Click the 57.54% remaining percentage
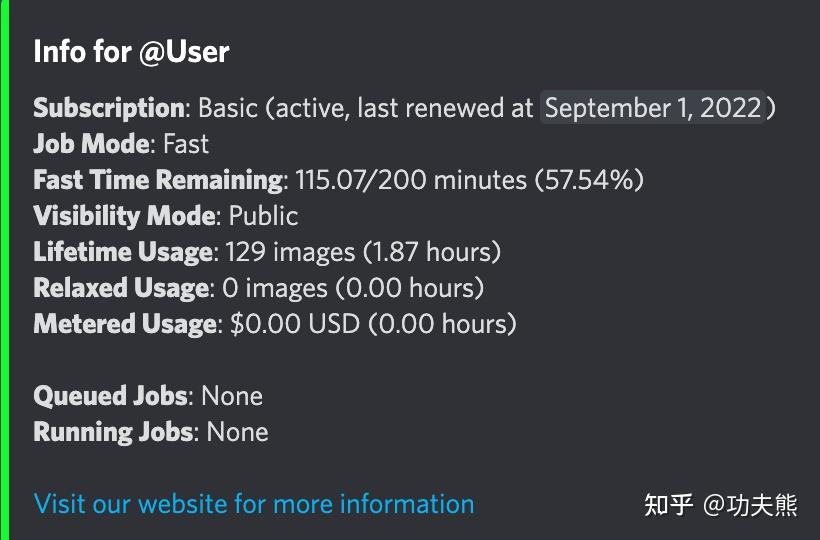This screenshot has height=540, width=820. (589, 180)
